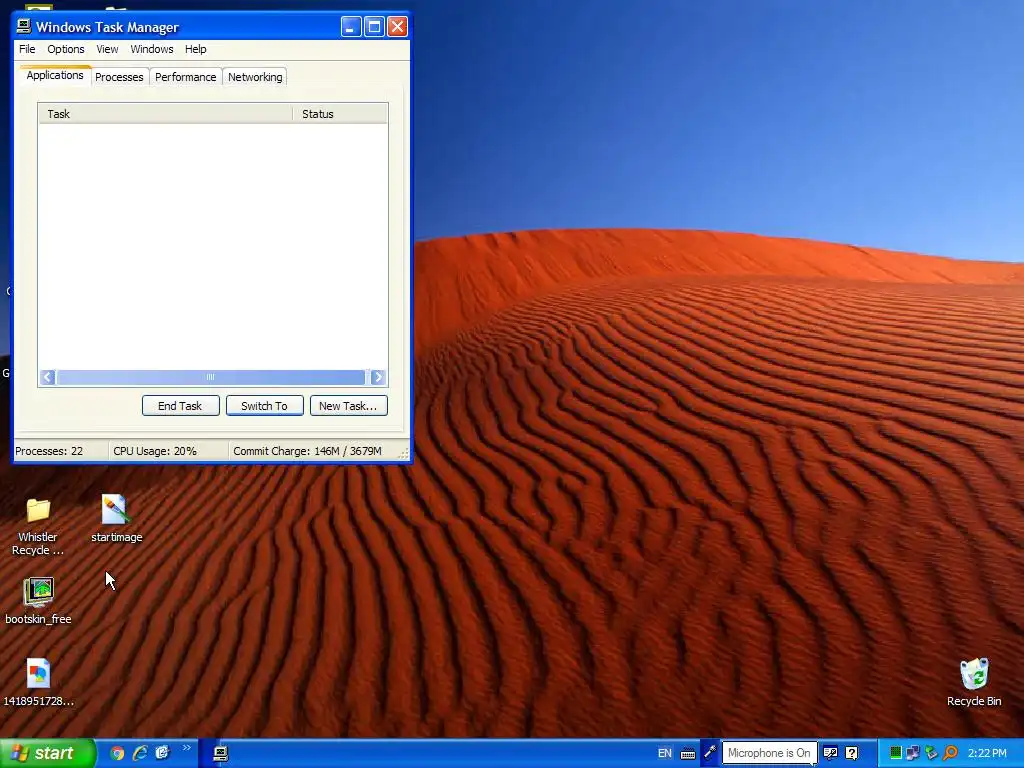This screenshot has width=1024, height=768.
Task: Click the 'Microphone is On' tooltip text
Action: pos(769,753)
